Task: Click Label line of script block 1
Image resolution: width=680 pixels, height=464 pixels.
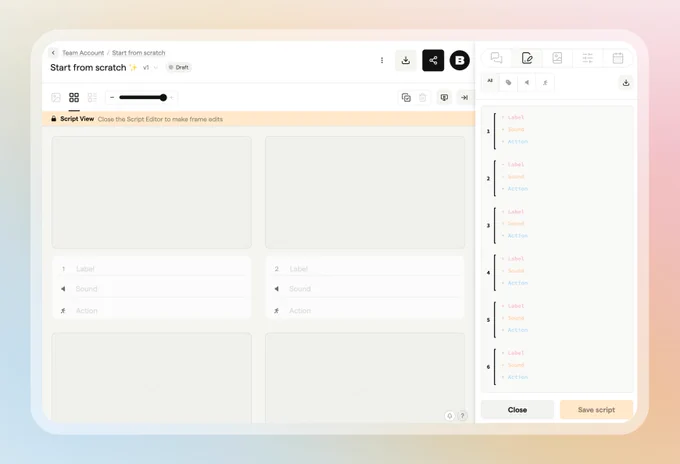Action: [x=515, y=118]
